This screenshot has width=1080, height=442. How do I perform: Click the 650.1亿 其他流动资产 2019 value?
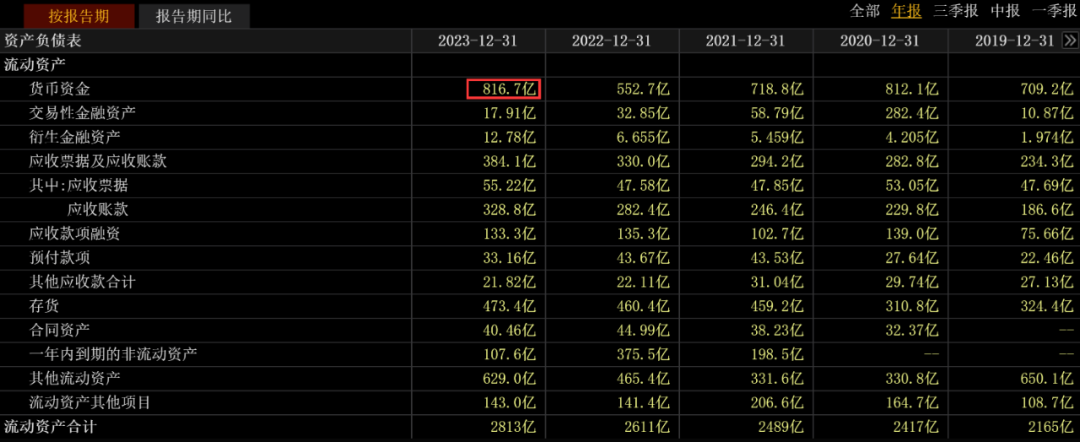(x=1046, y=379)
